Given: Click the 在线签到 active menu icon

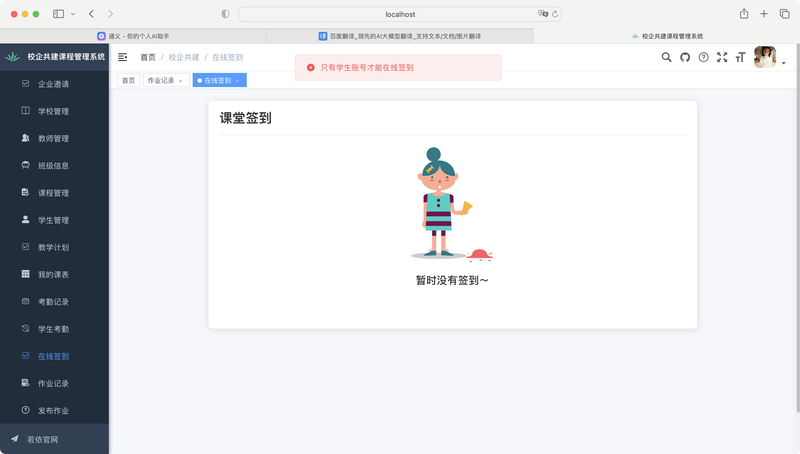Looking at the screenshot, I should 26,356.
